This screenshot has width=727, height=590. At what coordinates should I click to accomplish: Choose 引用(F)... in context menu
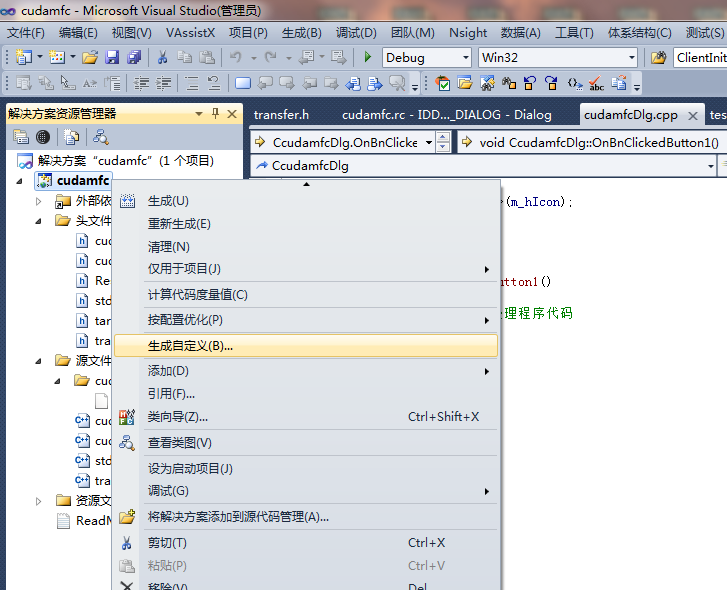[306, 394]
